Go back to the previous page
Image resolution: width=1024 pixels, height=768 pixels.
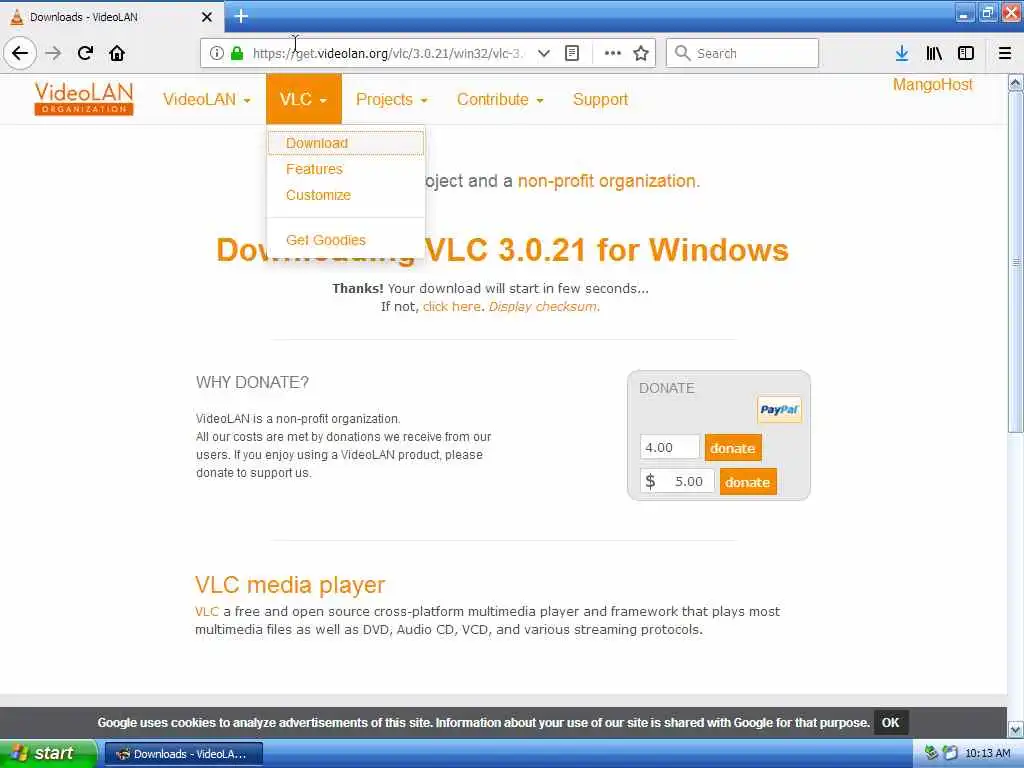(20, 53)
